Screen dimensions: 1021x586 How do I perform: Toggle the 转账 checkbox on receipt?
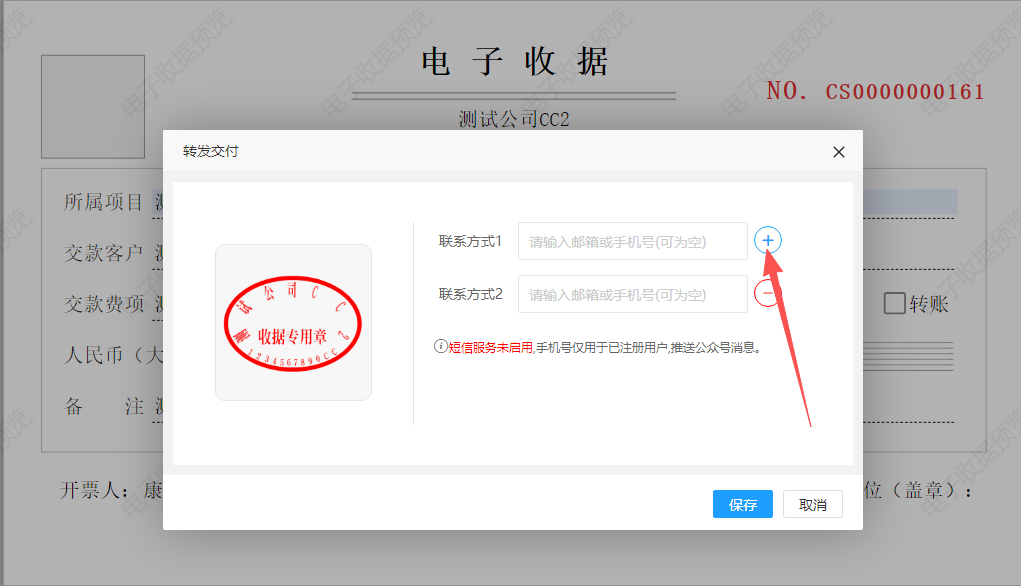click(x=894, y=303)
